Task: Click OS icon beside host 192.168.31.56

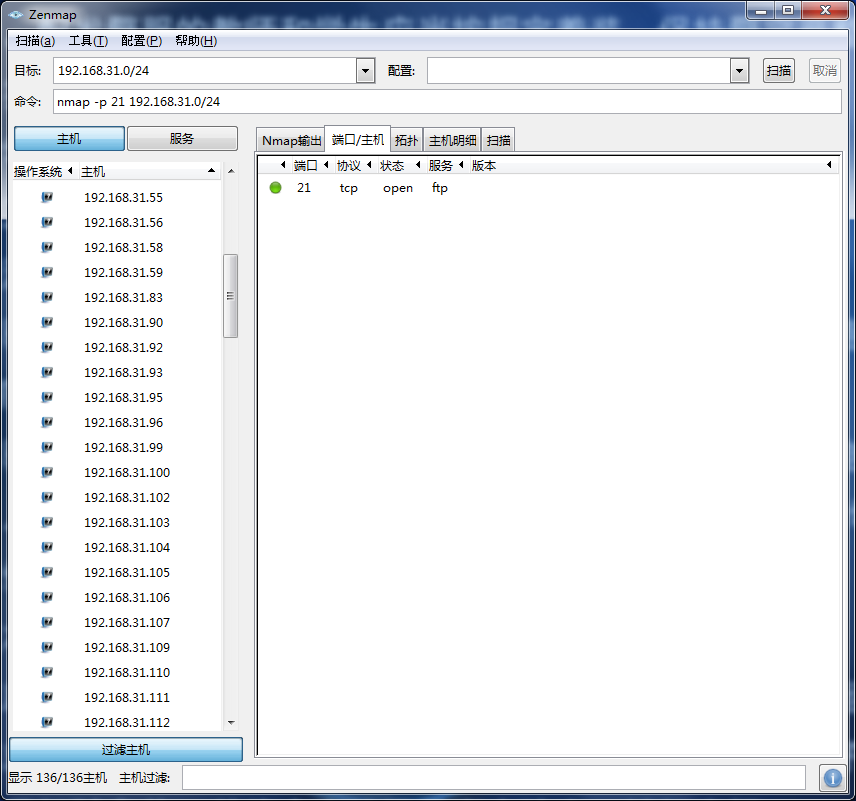Action: click(47, 222)
